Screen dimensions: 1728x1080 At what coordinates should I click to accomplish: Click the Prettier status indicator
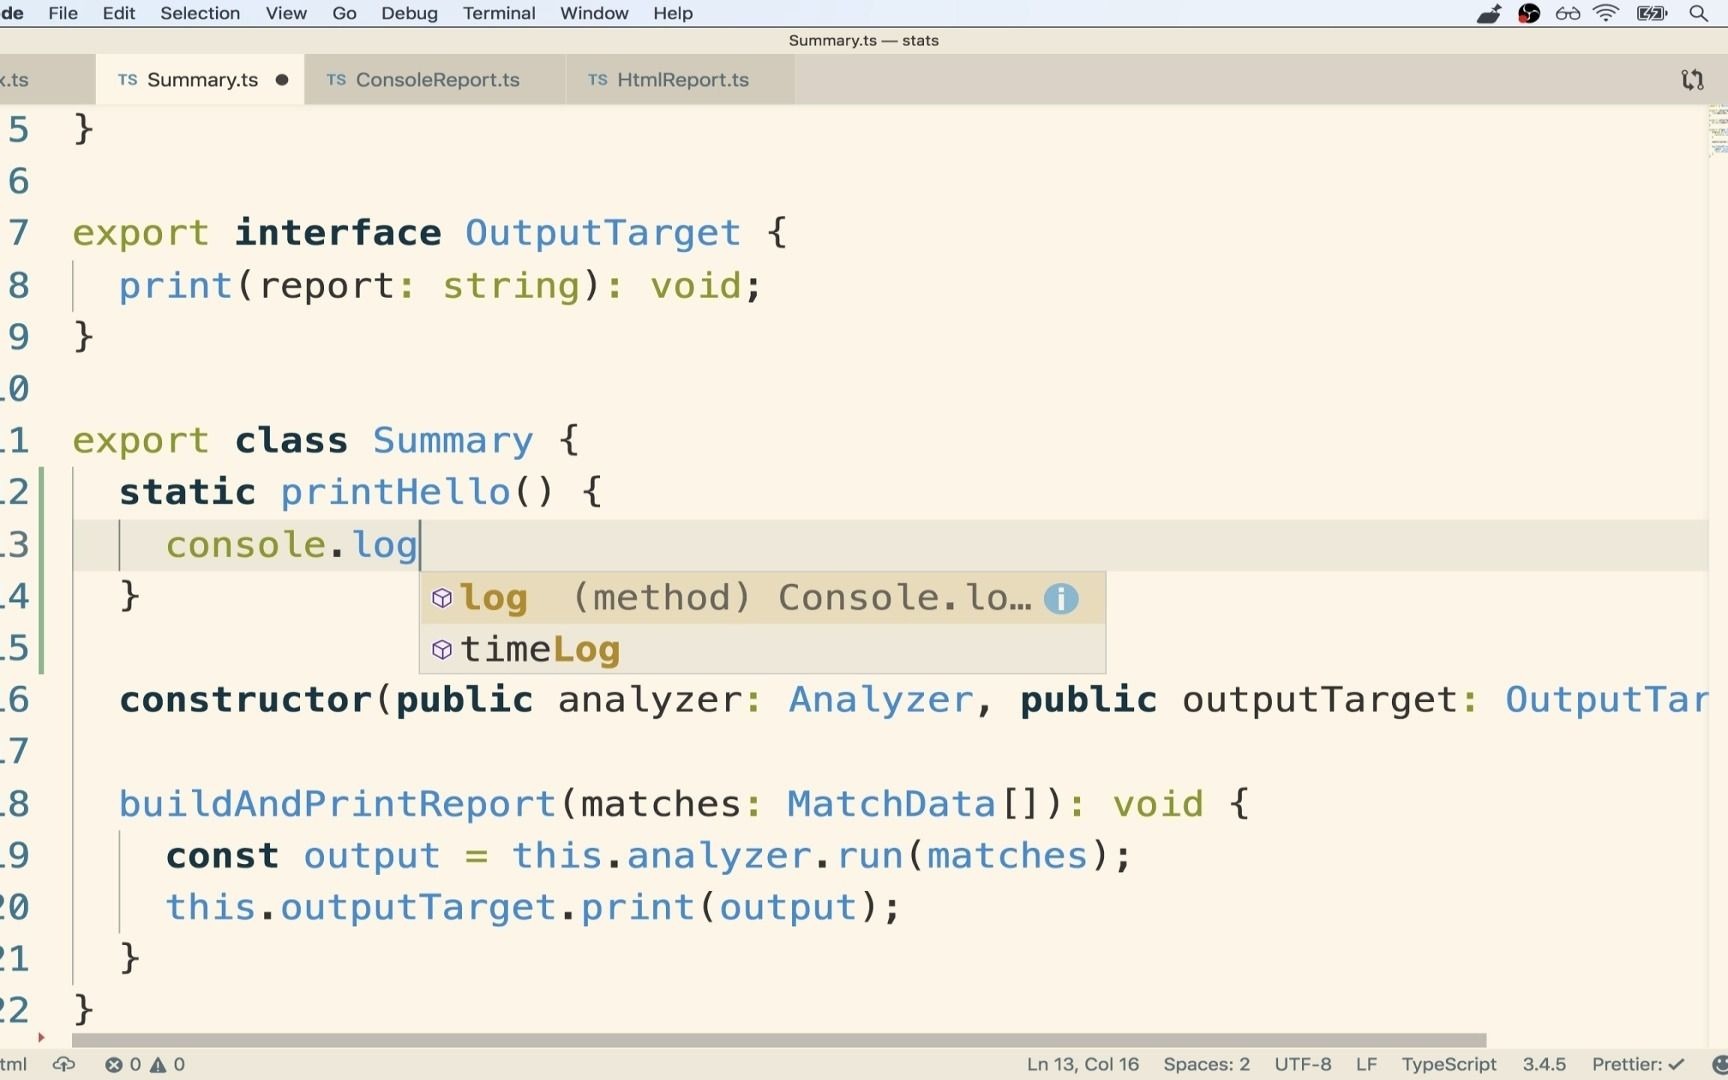tap(1638, 1064)
